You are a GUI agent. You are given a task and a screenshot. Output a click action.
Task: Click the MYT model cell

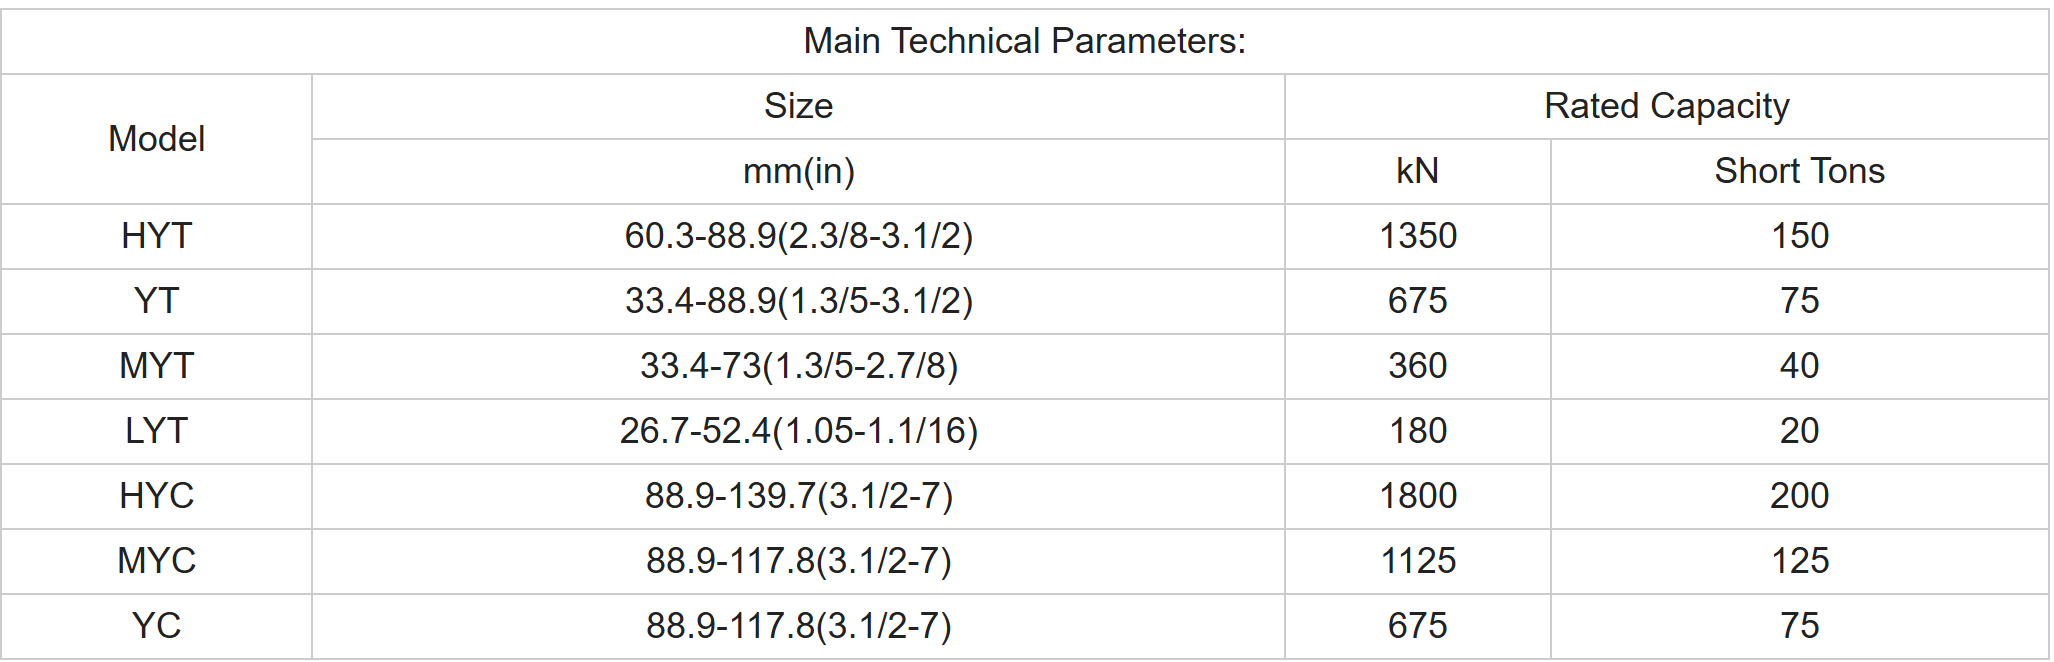tap(157, 366)
